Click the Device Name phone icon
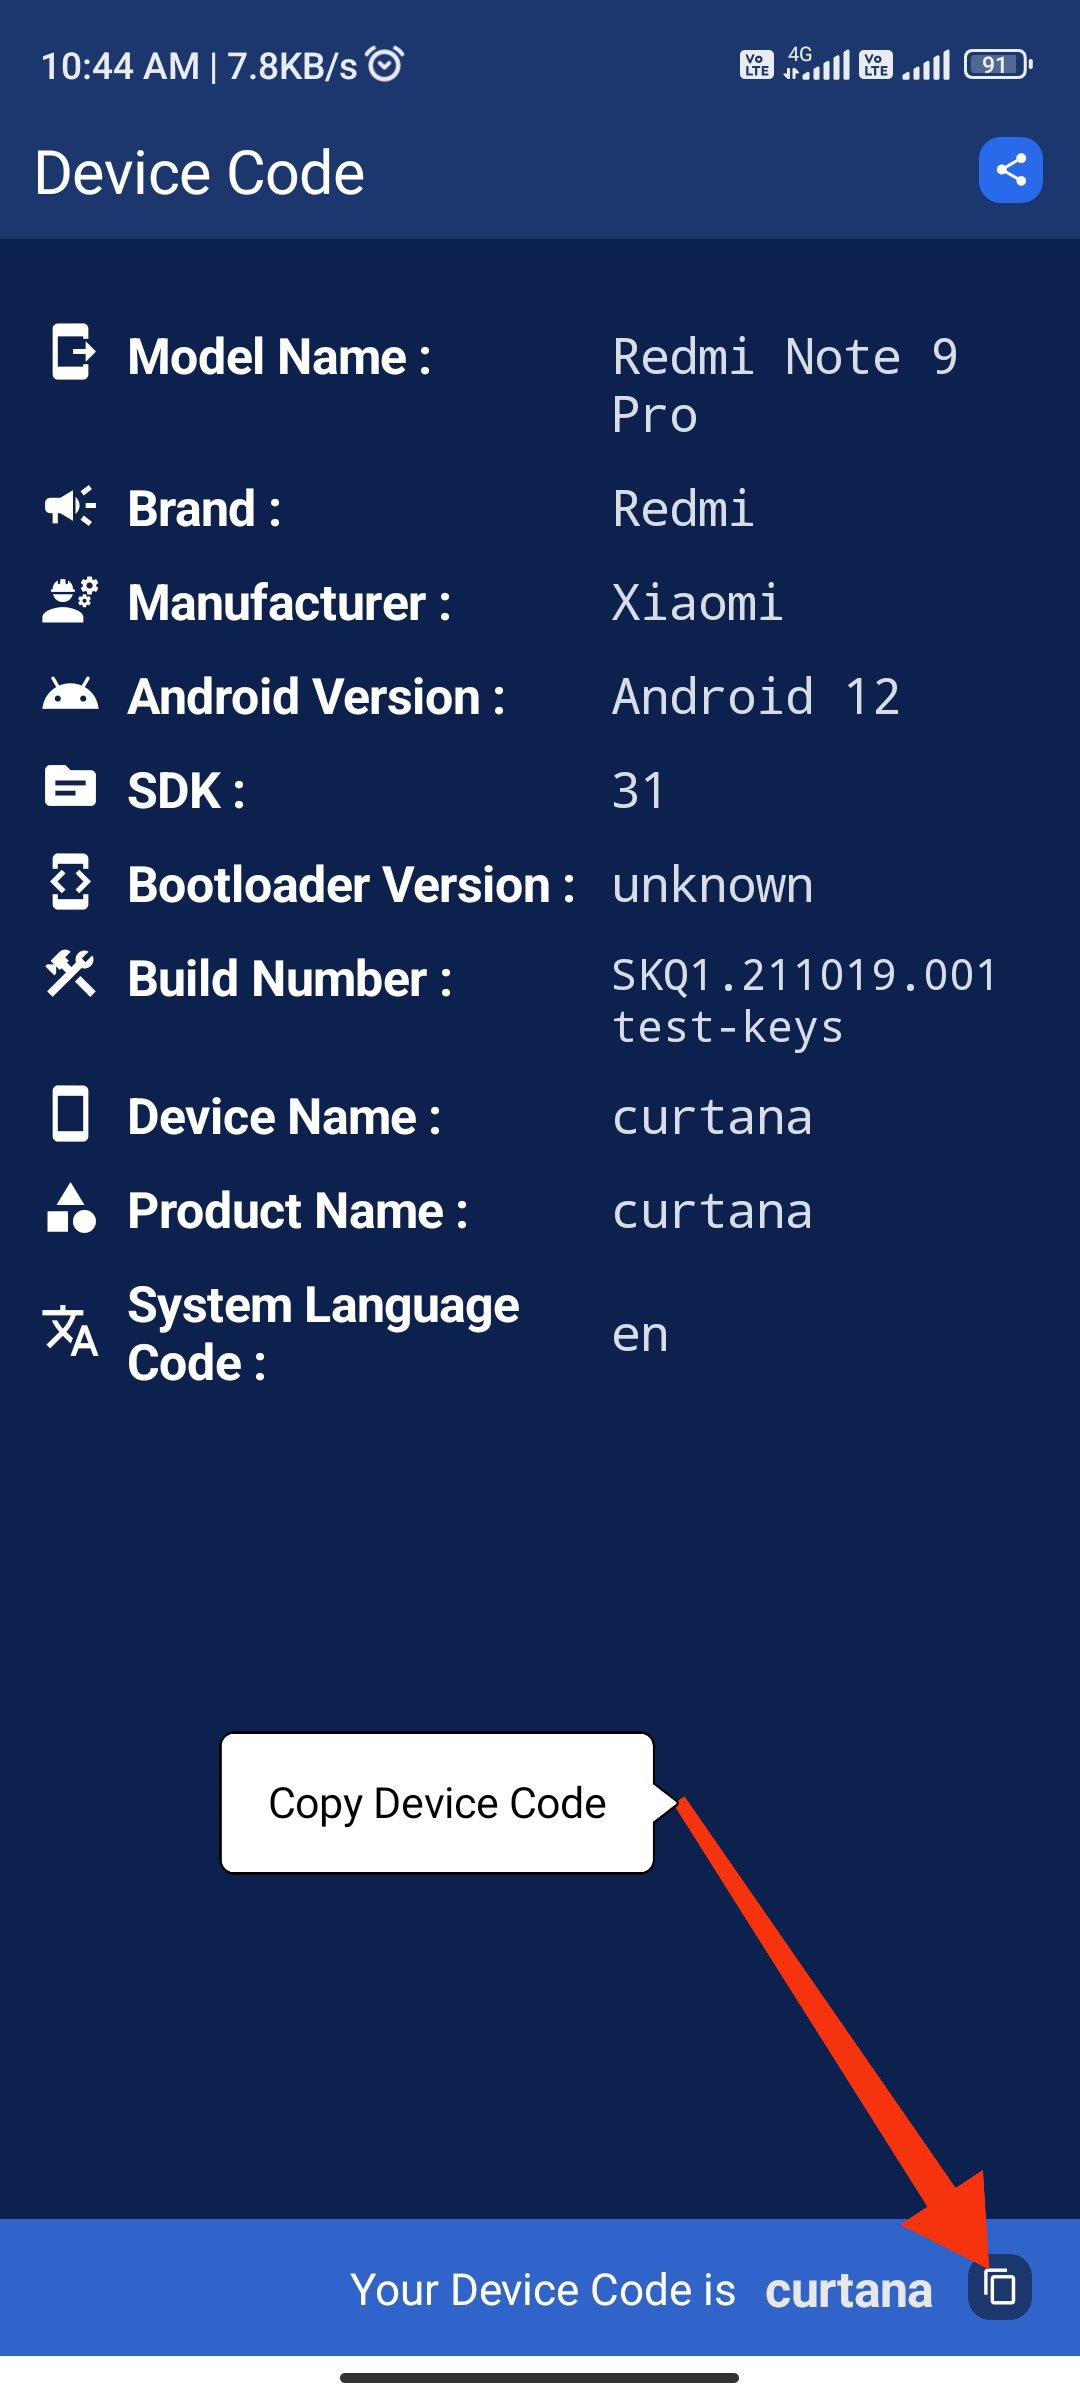1080x2400 pixels. (71, 1113)
